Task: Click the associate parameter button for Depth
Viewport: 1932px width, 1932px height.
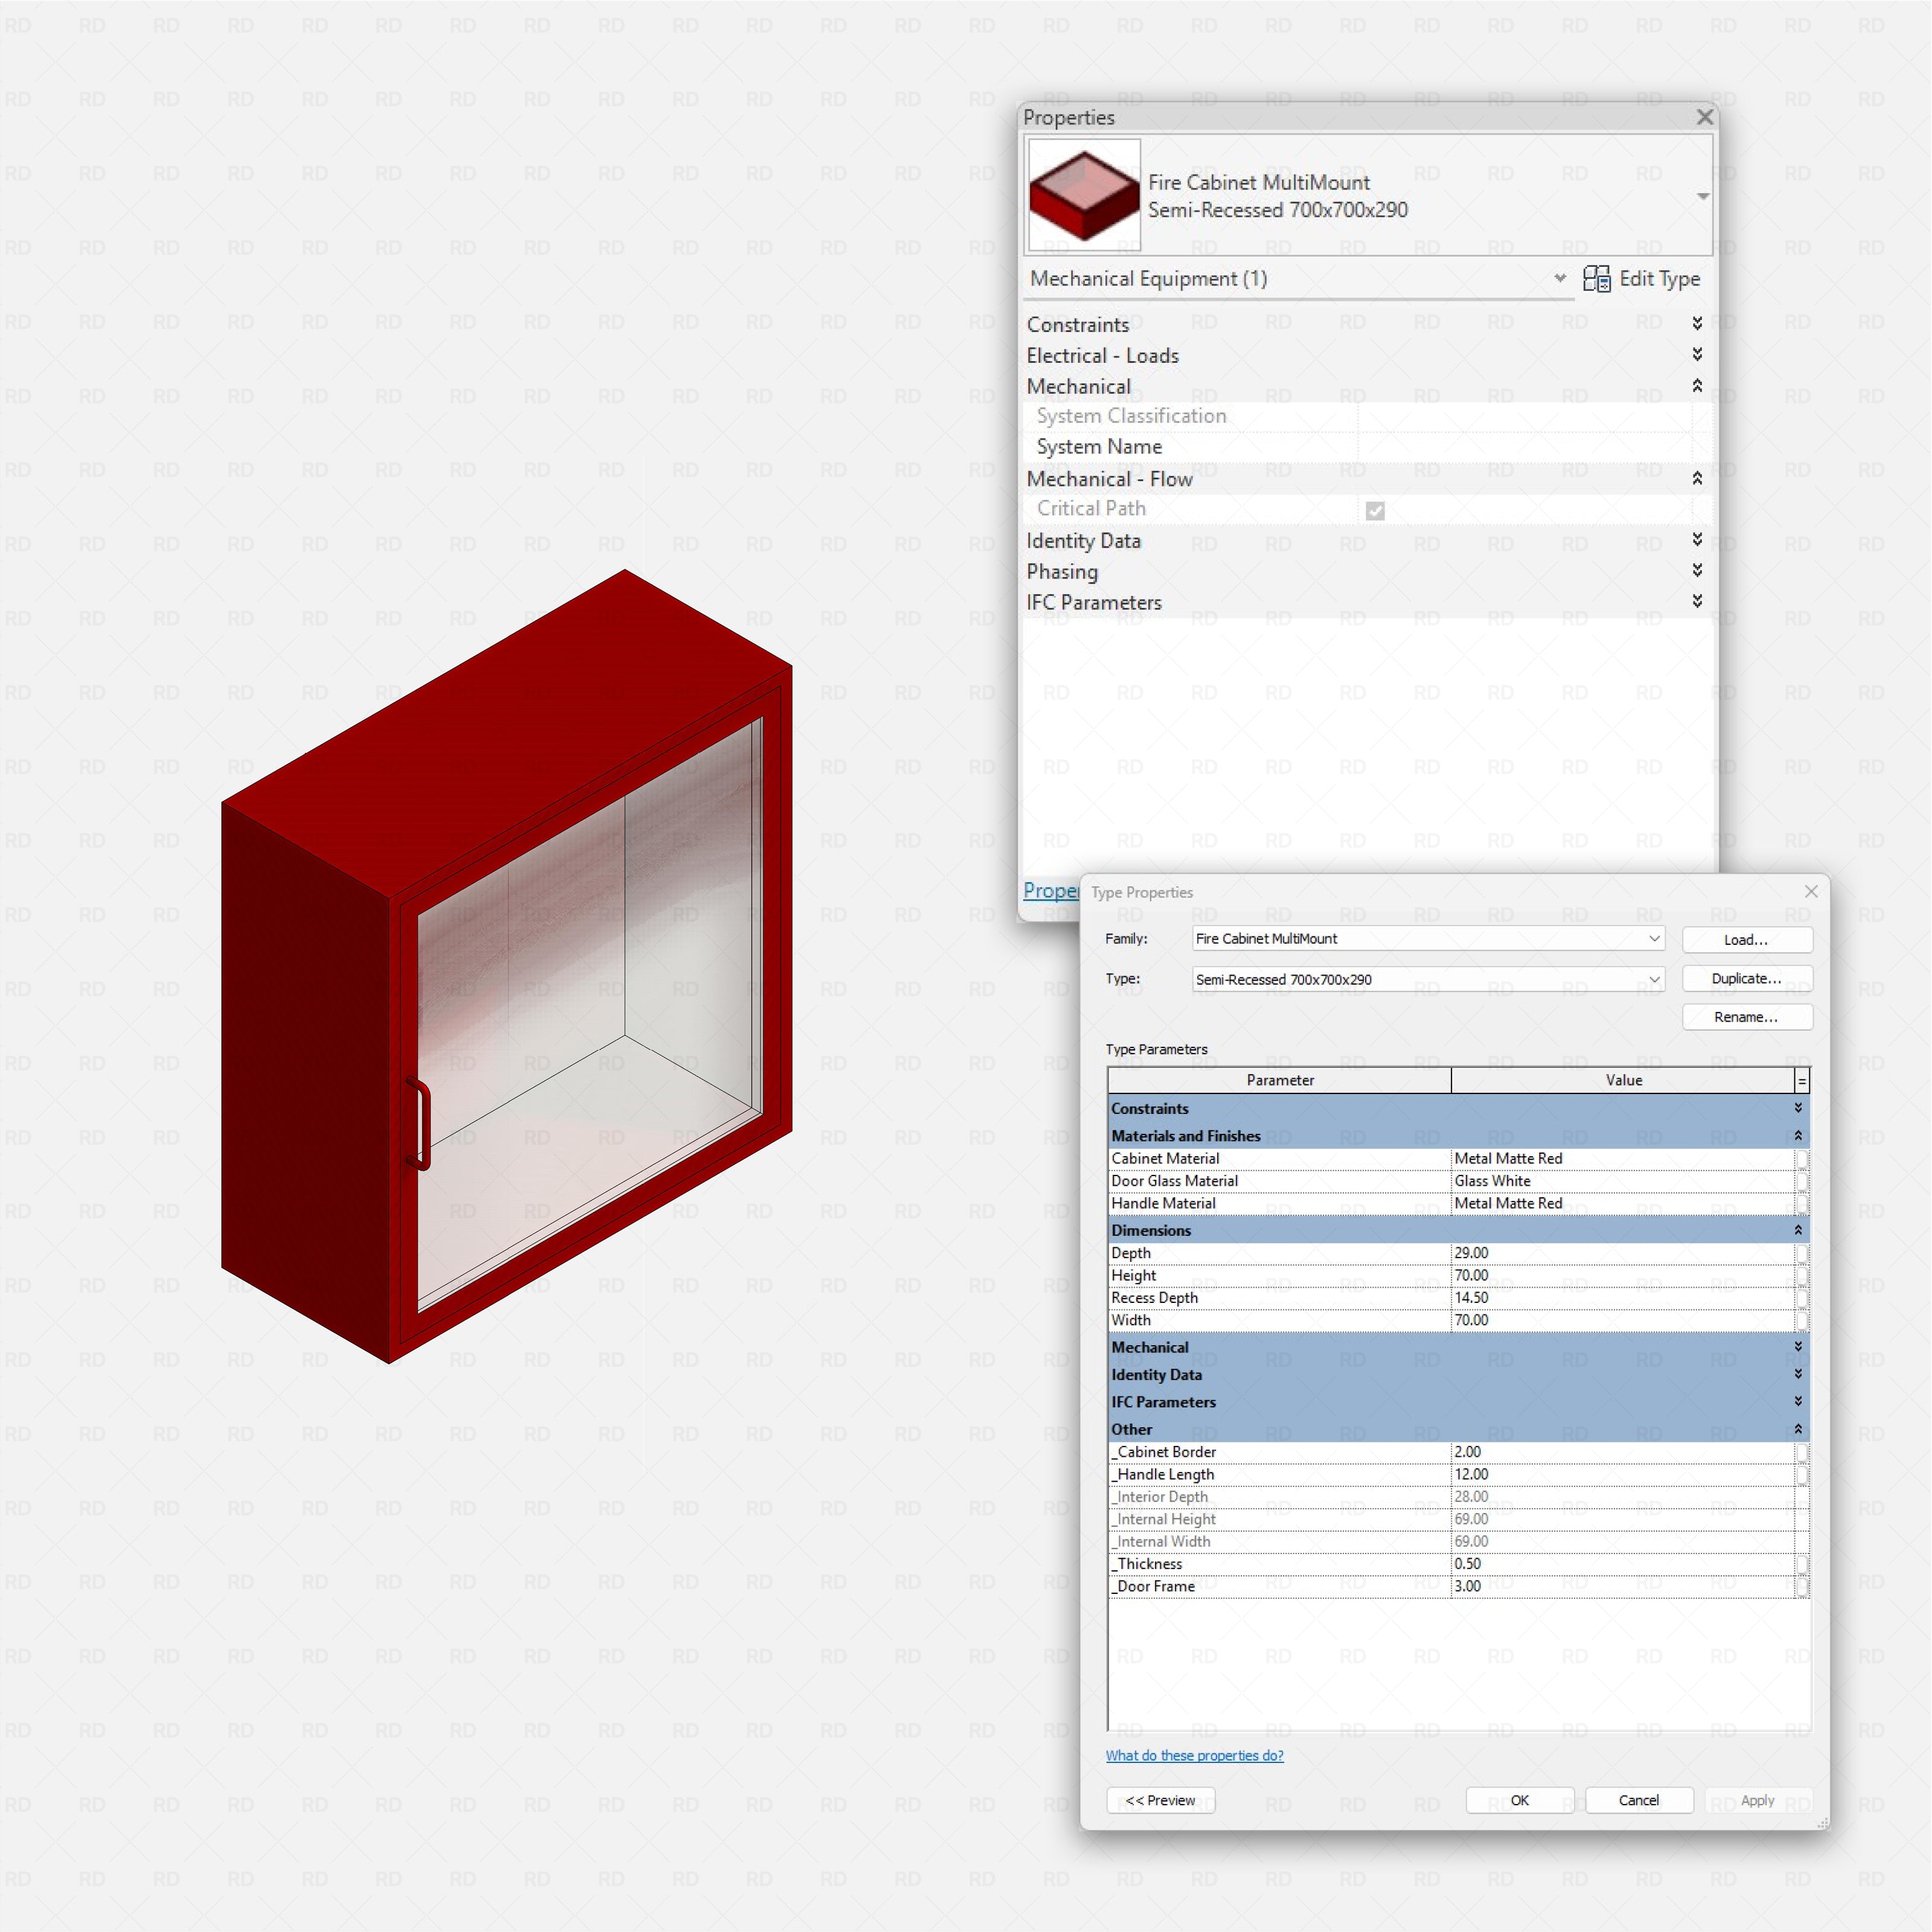Action: (1801, 1253)
